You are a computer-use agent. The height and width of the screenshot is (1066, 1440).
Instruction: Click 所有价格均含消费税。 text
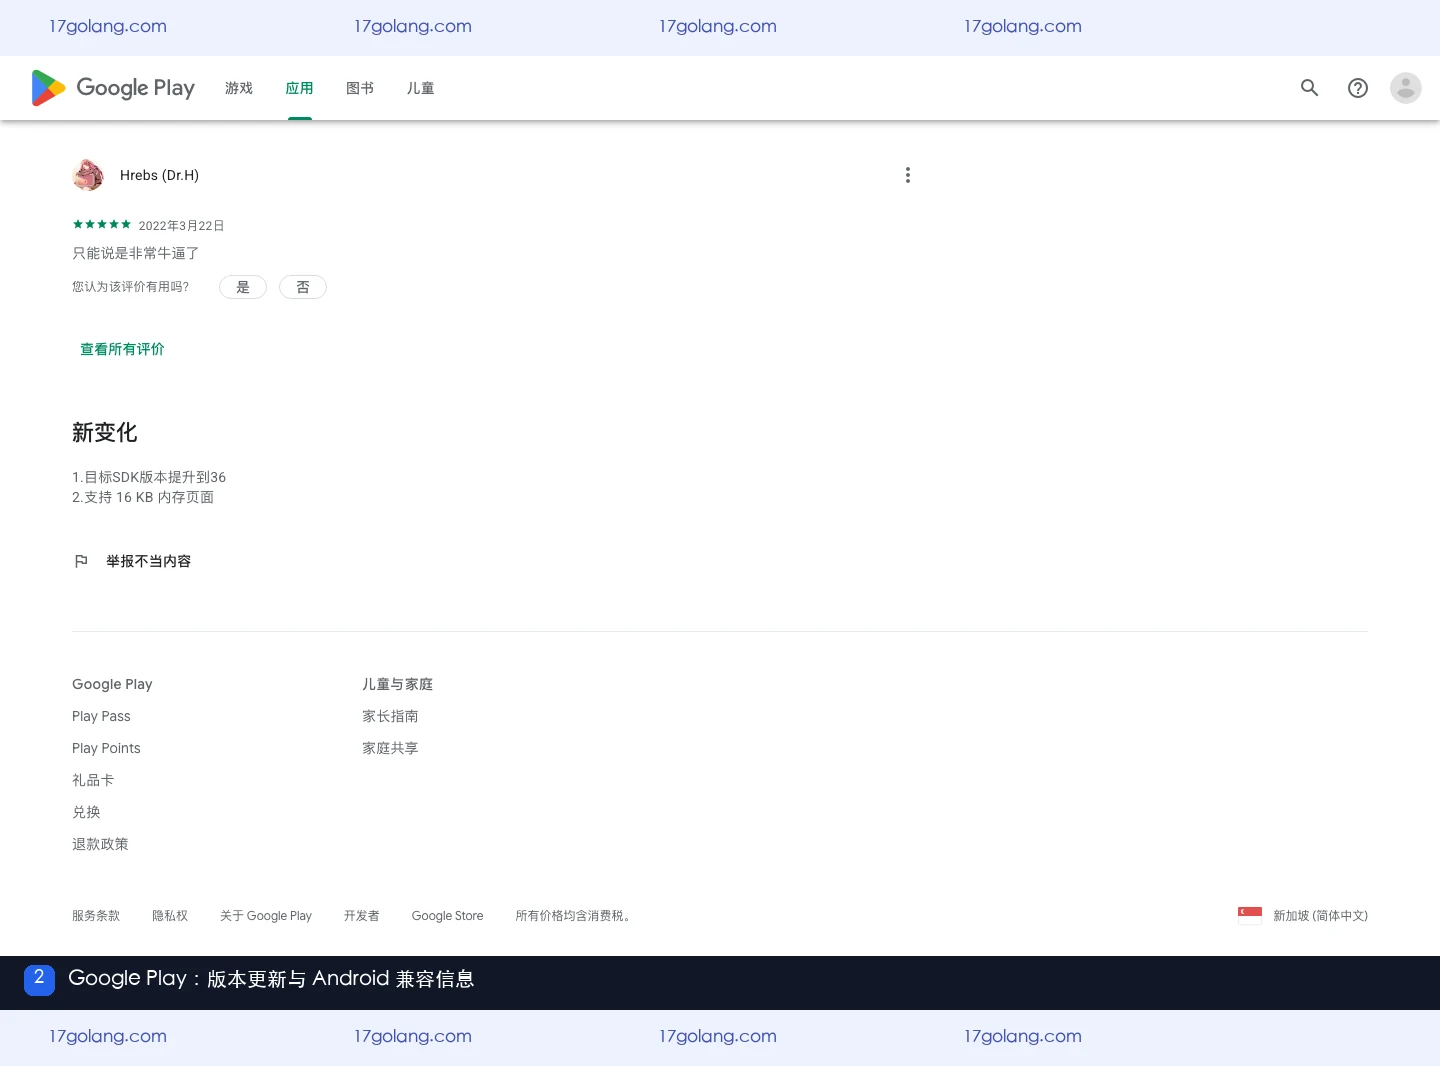click(575, 915)
